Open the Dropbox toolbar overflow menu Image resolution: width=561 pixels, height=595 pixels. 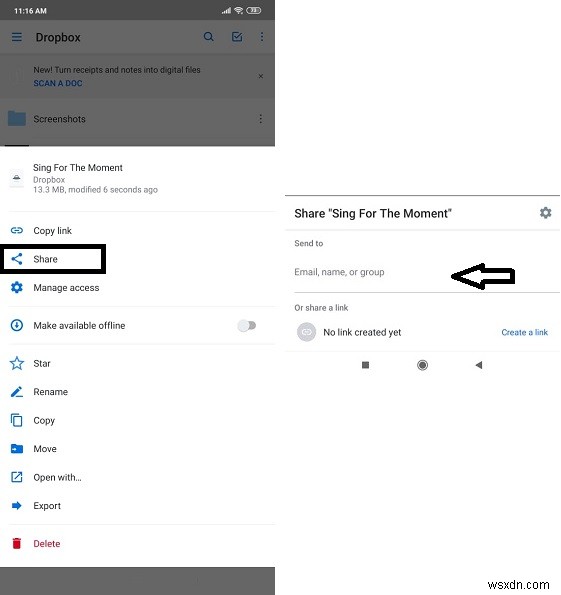[x=262, y=37]
